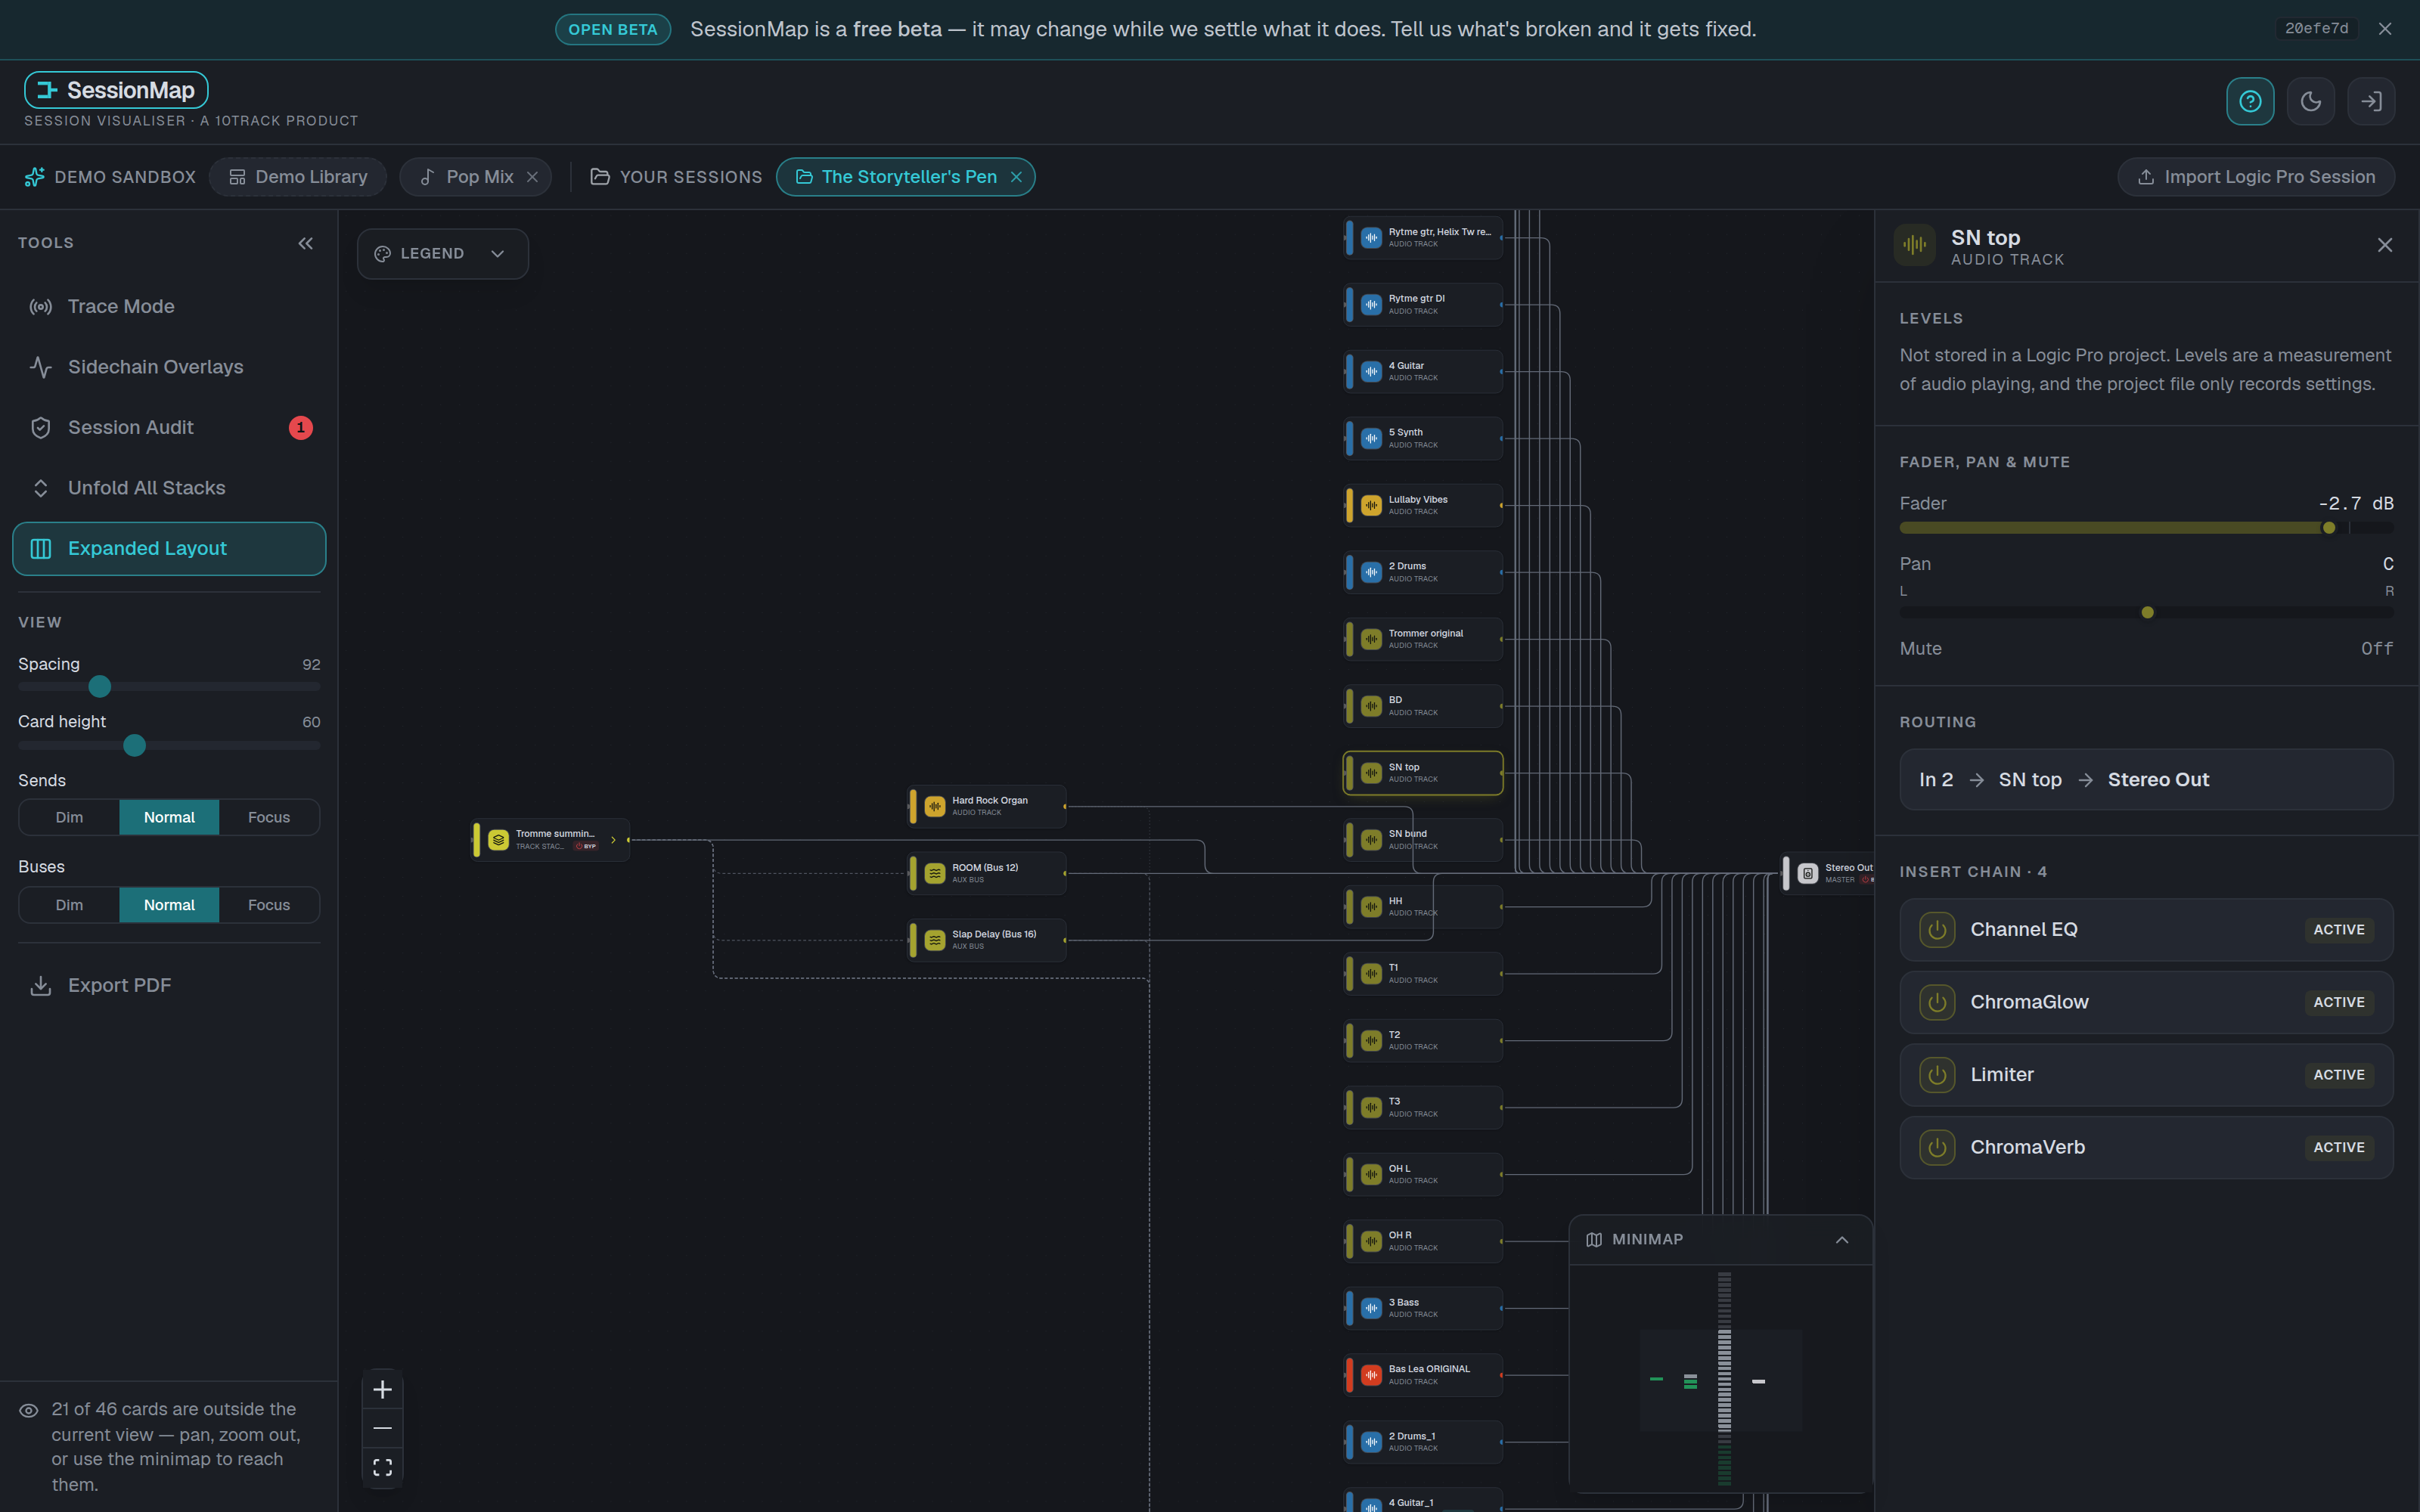The height and width of the screenshot is (1512, 2420).
Task: Select the 5 Synth track card
Action: (x=1422, y=439)
